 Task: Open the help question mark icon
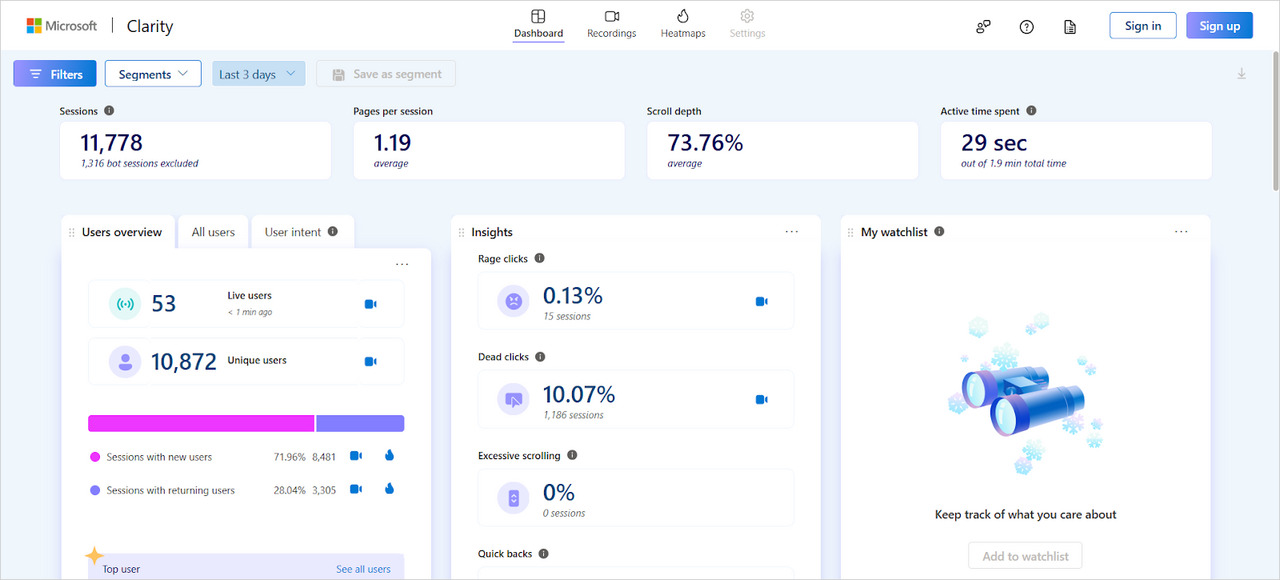1026,27
